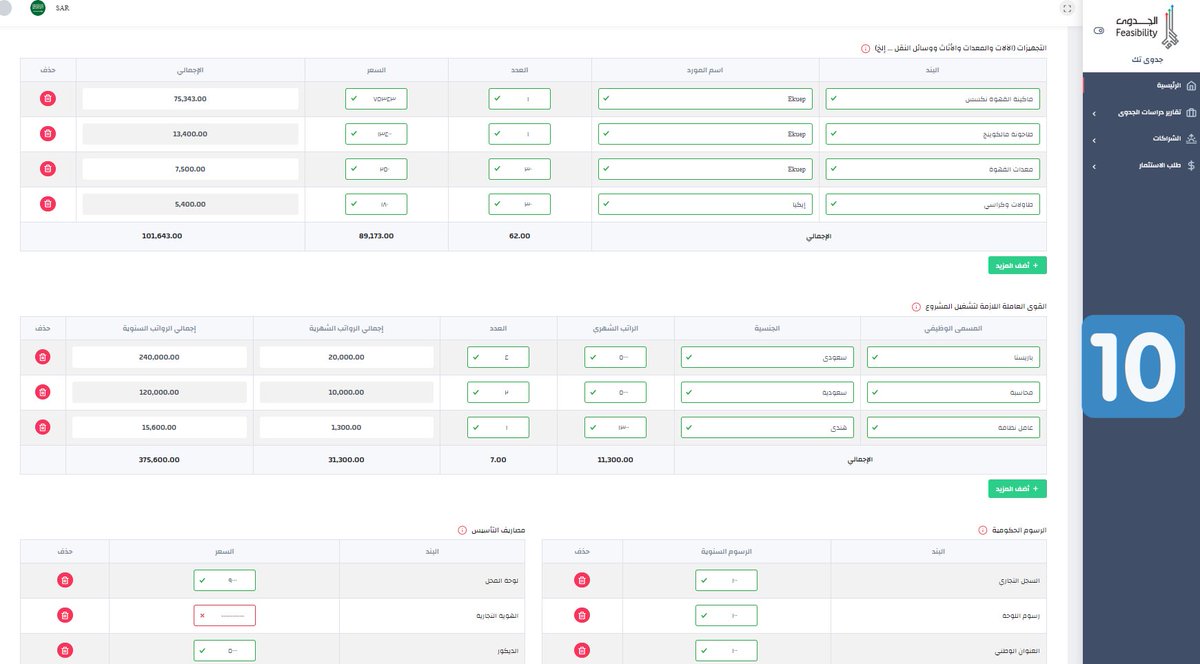Edit supplier Ekuep in 13,400.00 row
The height and width of the screenshot is (664, 1200).
click(705, 134)
